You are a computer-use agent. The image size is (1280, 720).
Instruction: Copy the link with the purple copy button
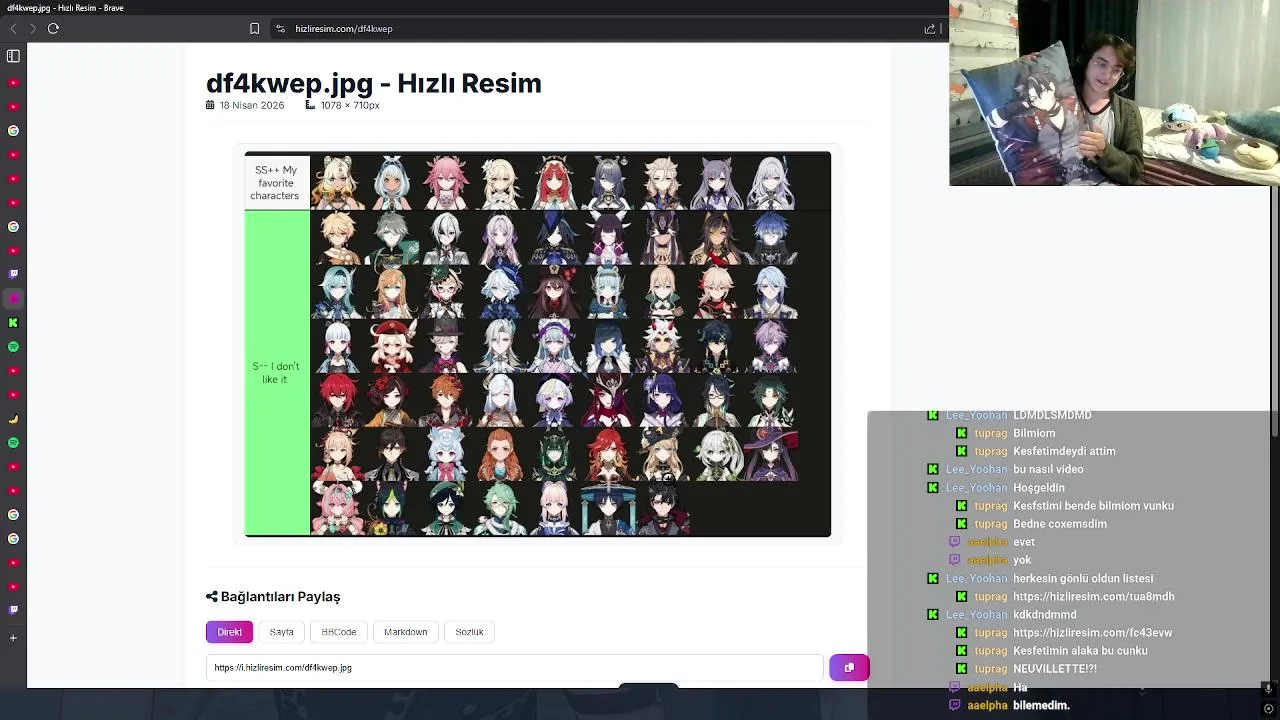849,667
